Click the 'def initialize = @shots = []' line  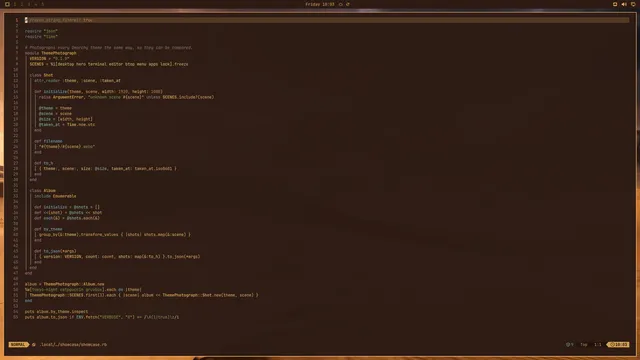point(67,207)
